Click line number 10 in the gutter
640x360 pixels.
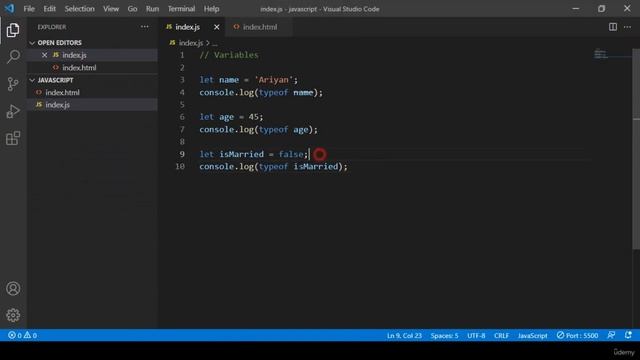180,167
